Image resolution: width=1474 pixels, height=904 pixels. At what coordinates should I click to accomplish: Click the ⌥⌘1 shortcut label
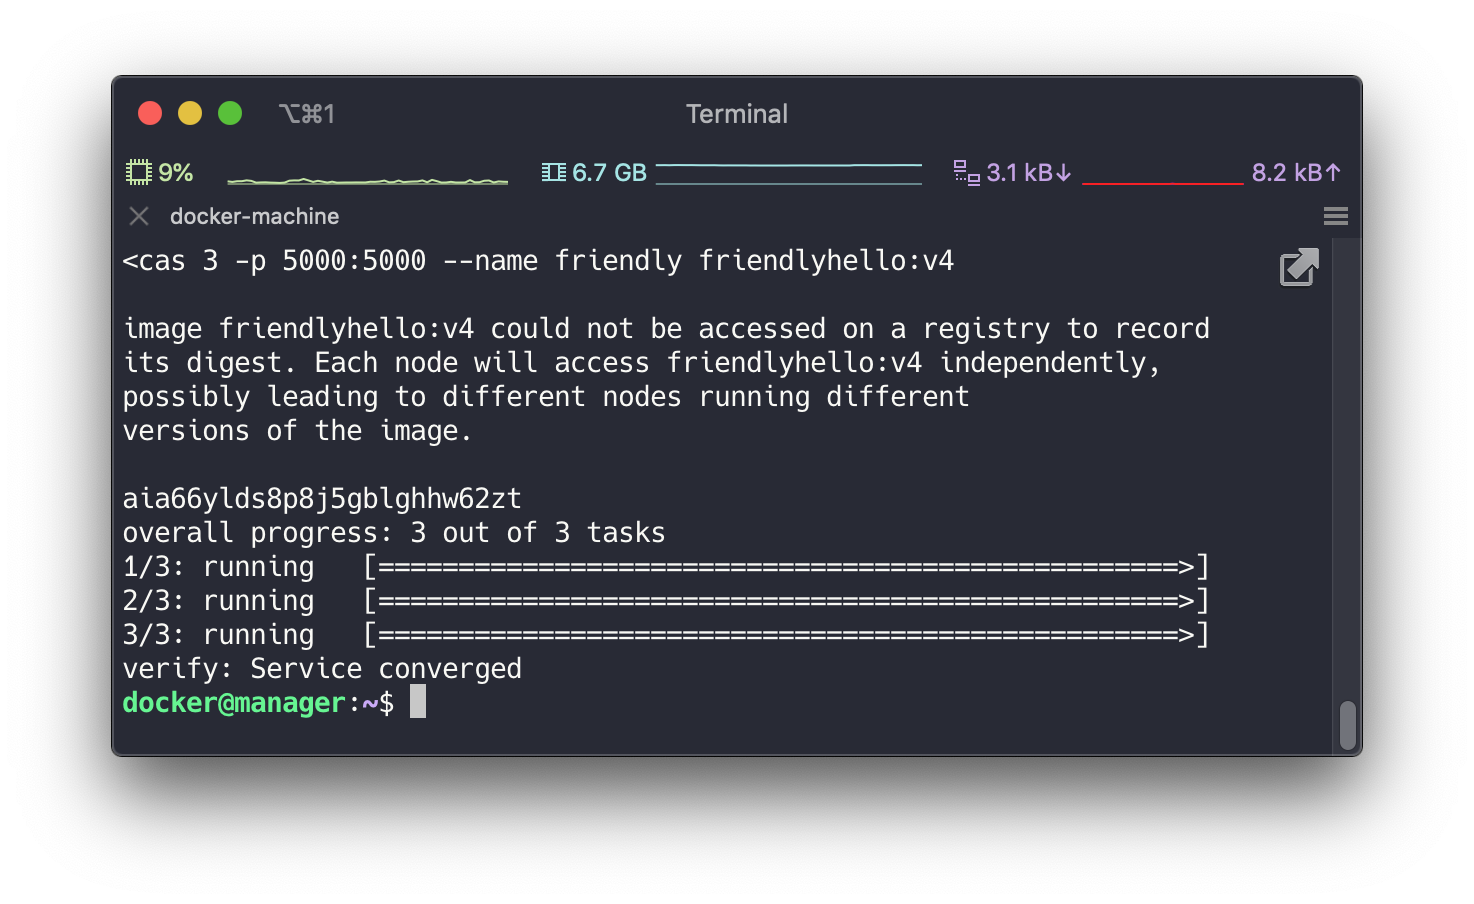coord(307,113)
